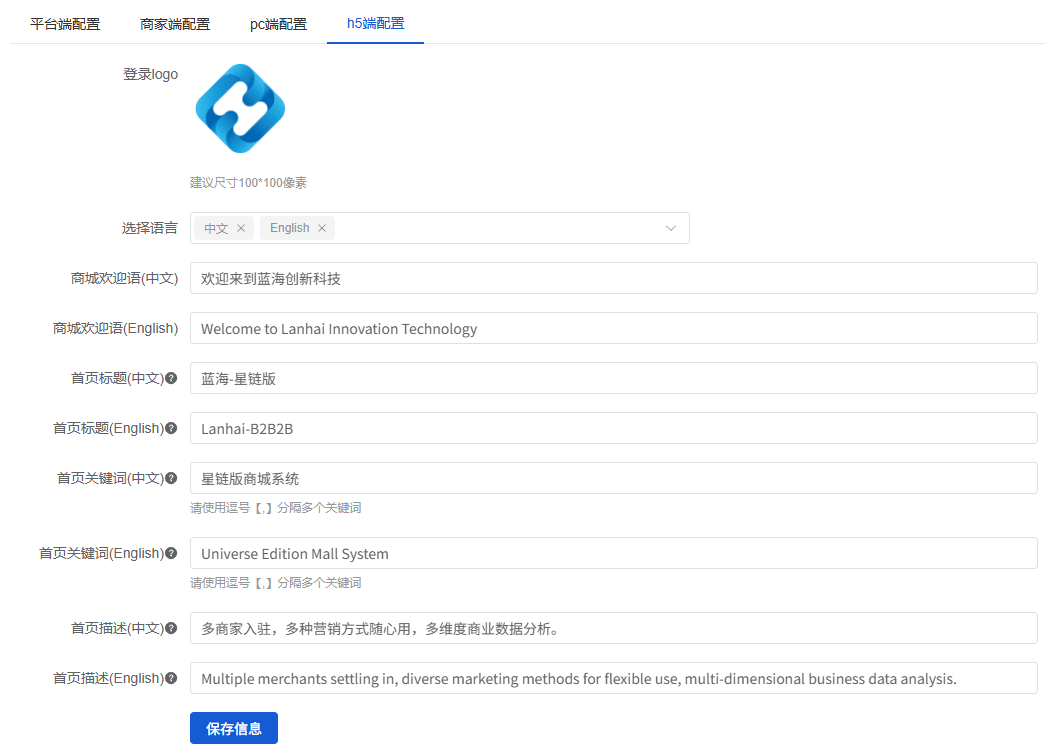Click the 登录logo label
This screenshot has height=745, width=1045.
pyautogui.click(x=151, y=74)
